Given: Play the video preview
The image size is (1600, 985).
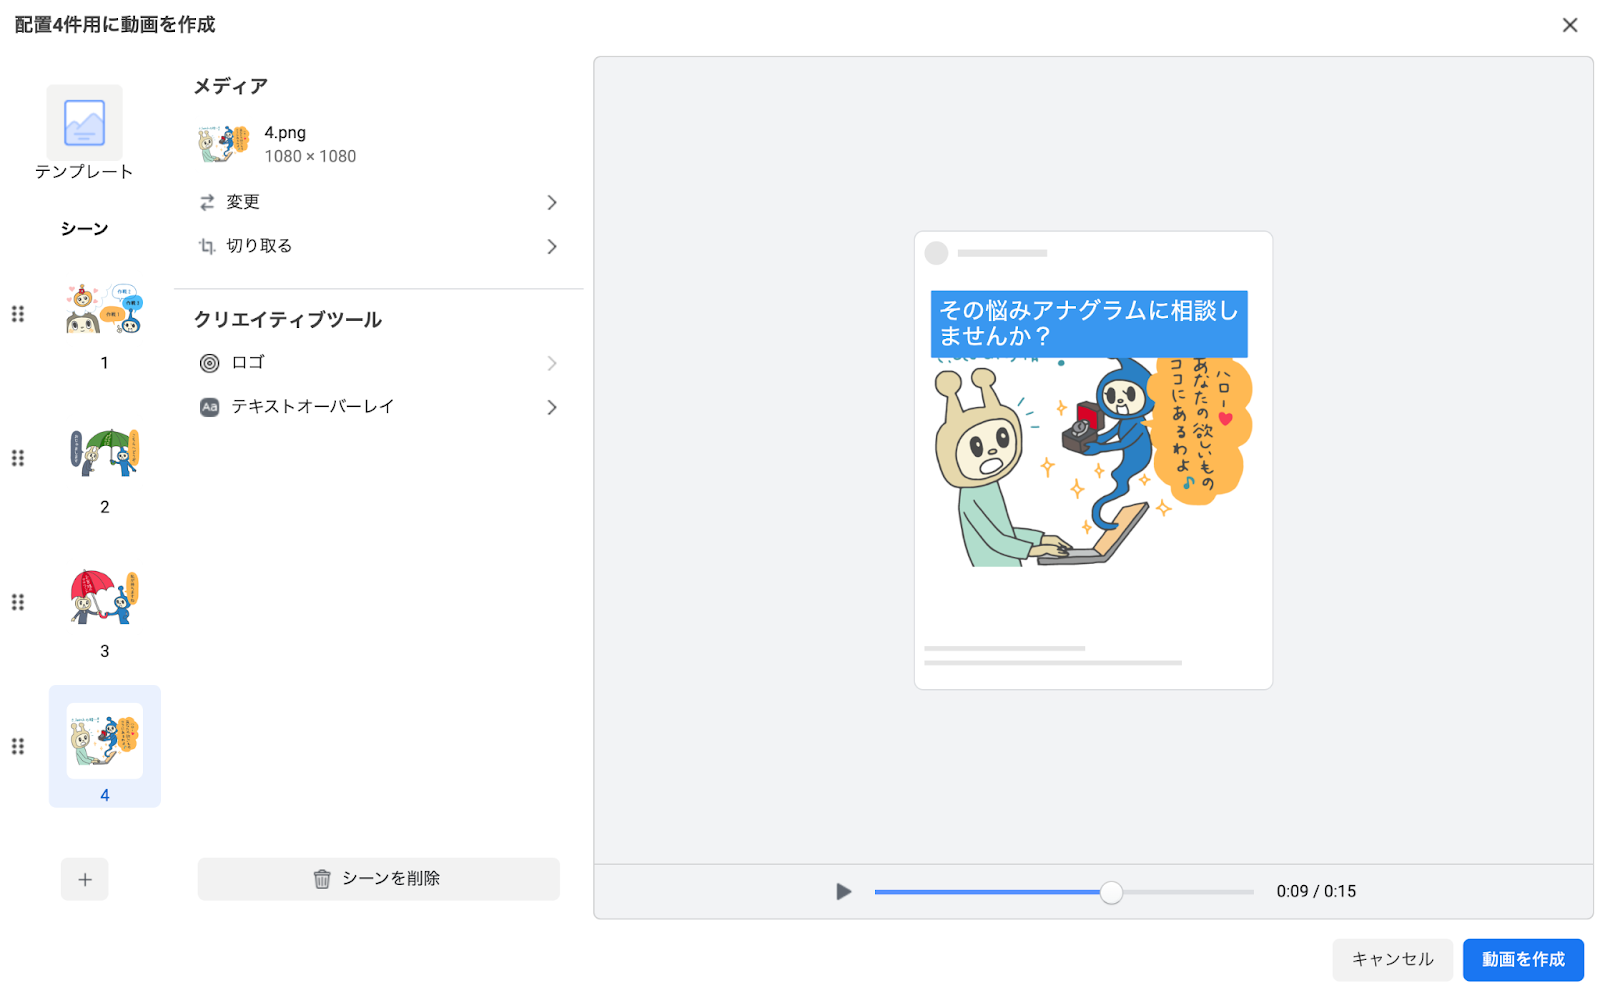Looking at the screenshot, I should 843,892.
